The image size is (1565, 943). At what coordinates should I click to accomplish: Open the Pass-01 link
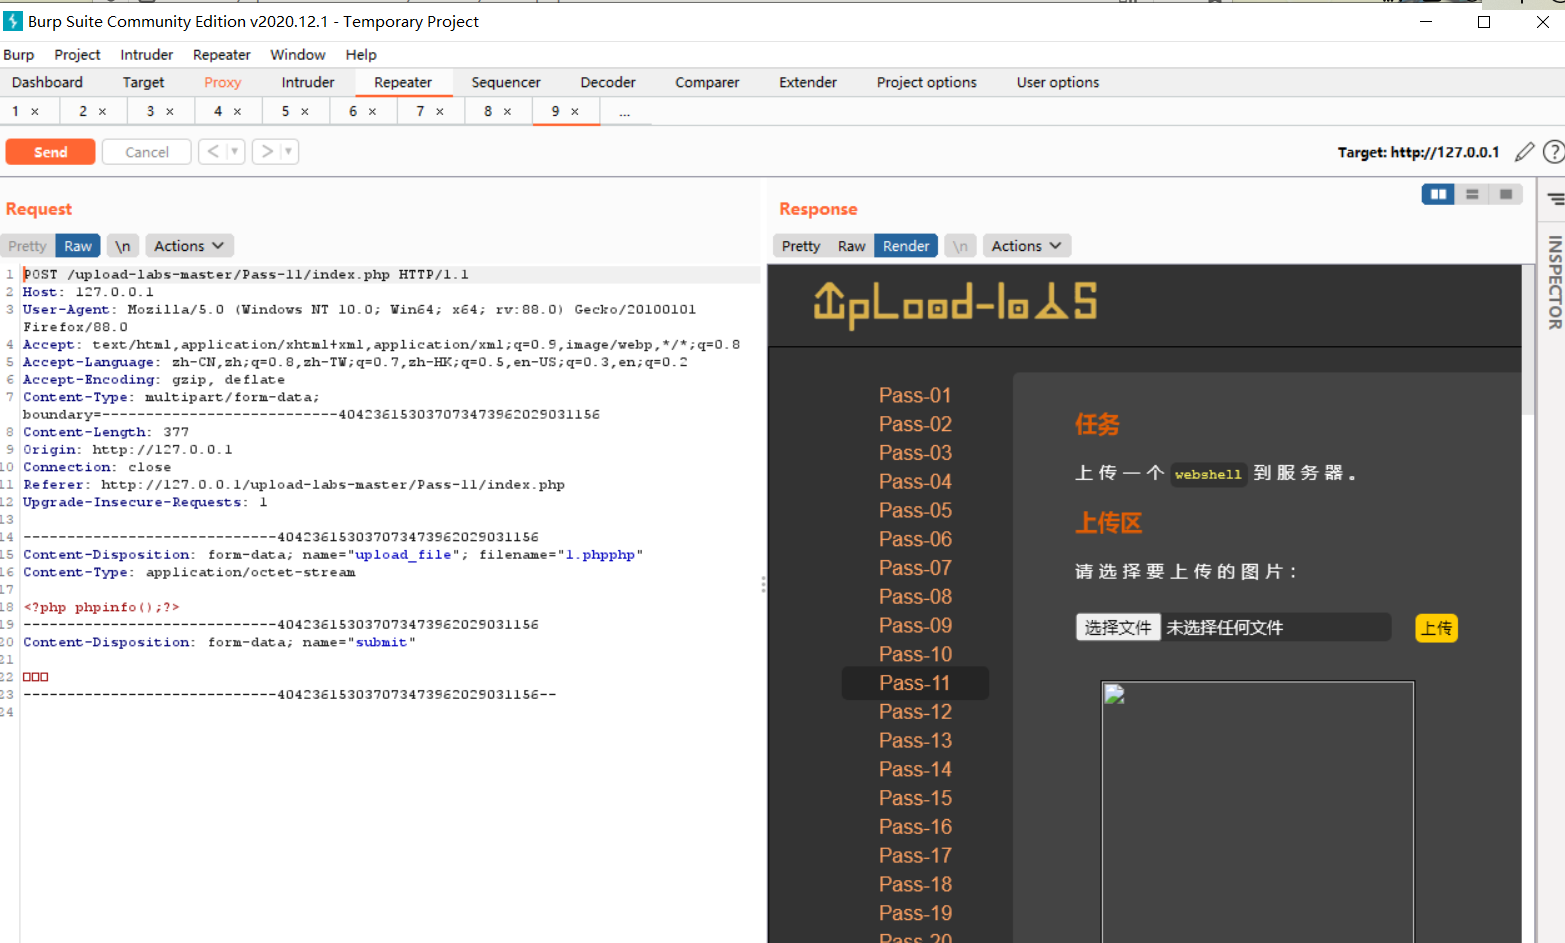[x=915, y=395]
